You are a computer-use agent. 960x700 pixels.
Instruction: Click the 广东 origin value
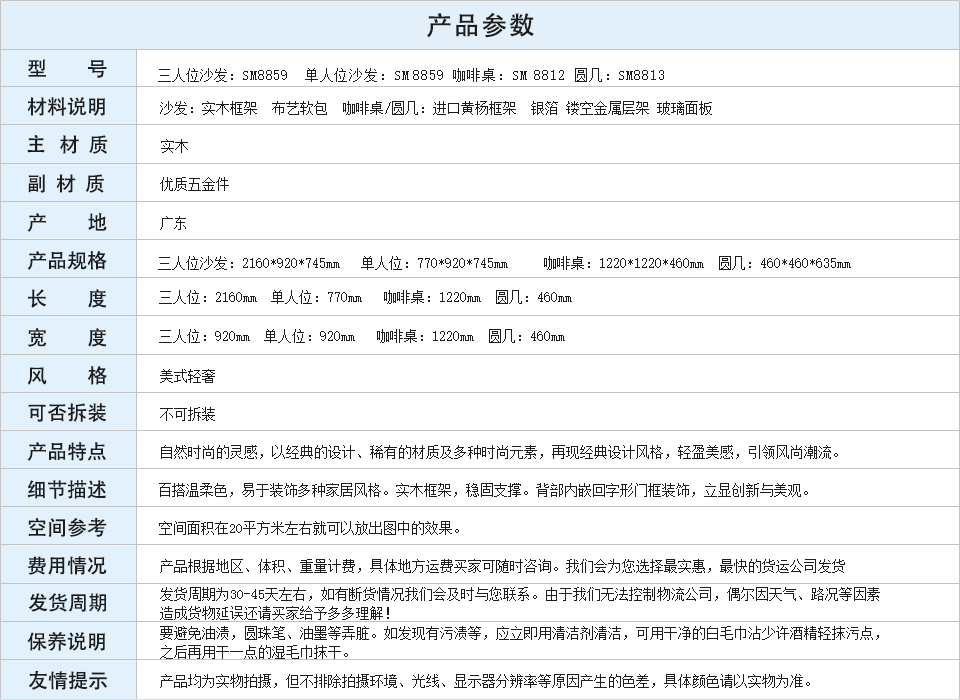pyautogui.click(x=173, y=223)
